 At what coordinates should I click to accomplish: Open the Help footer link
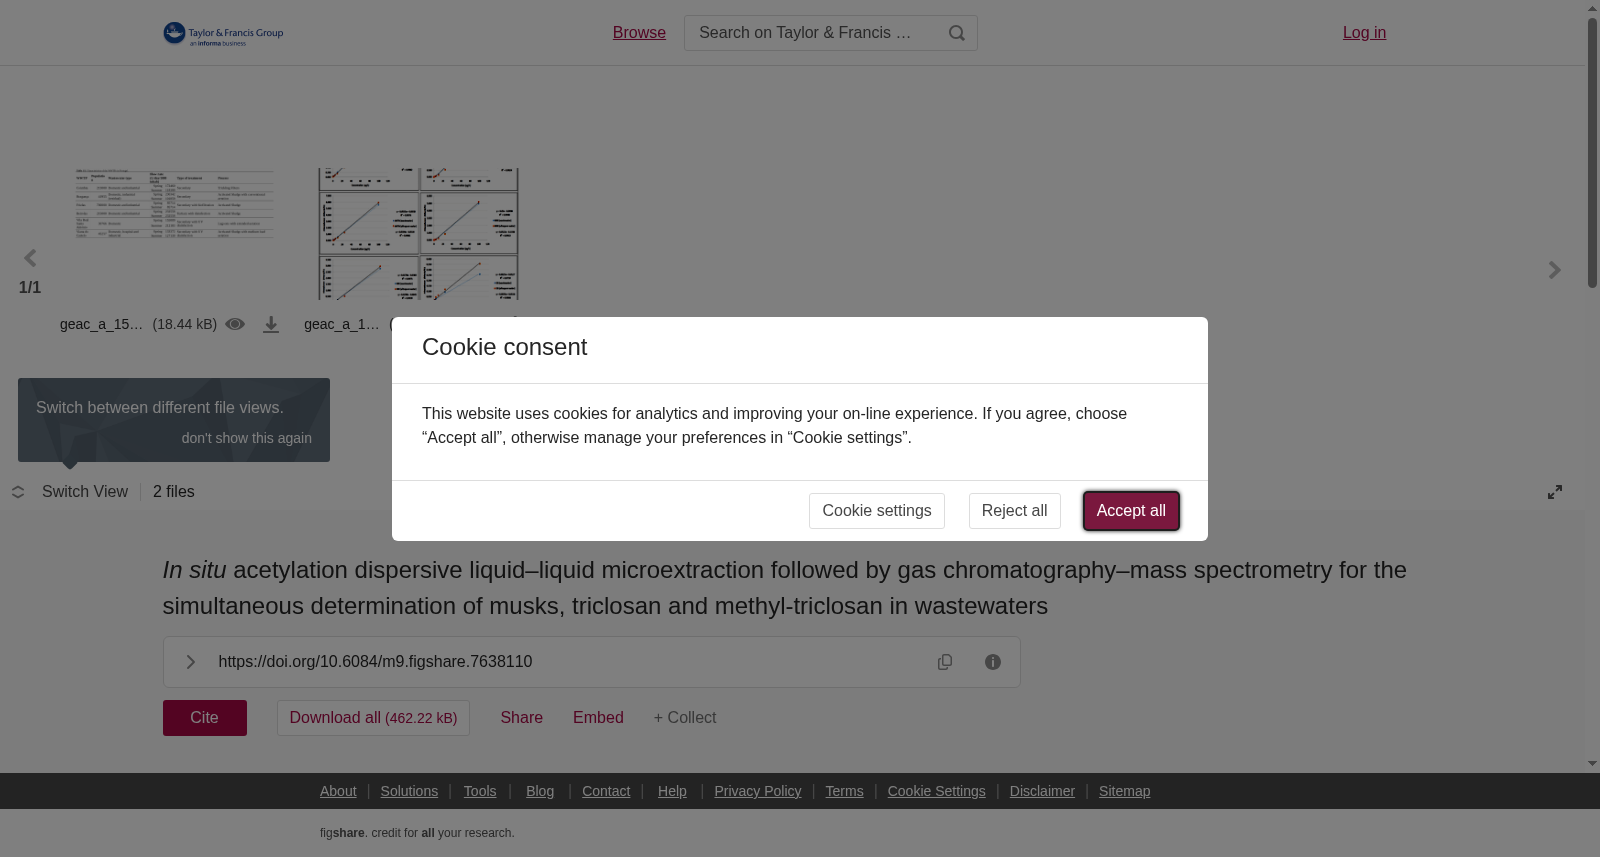(672, 791)
